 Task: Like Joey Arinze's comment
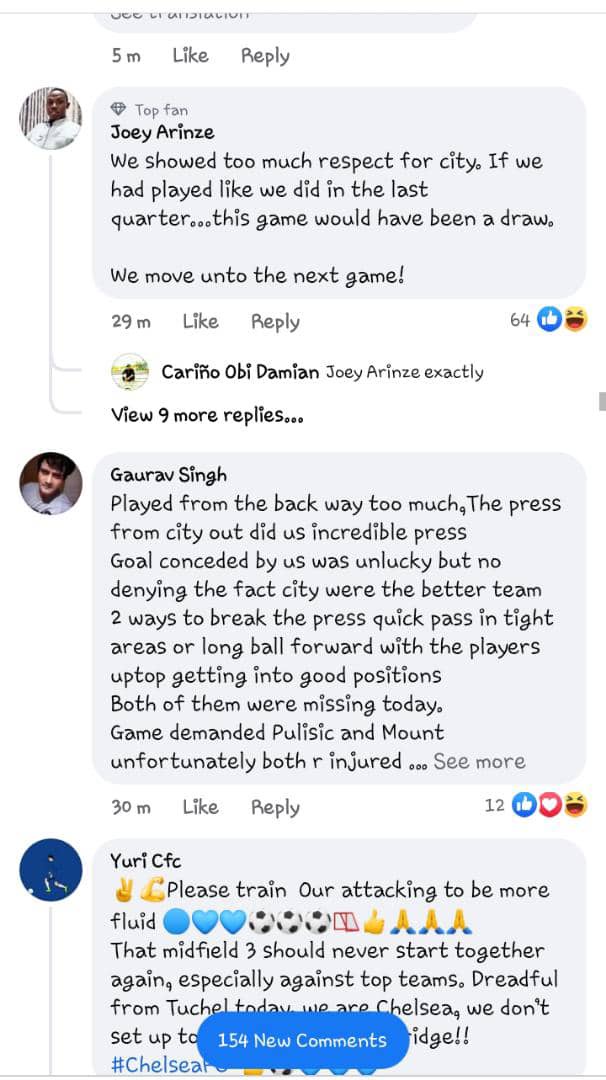[x=200, y=322]
